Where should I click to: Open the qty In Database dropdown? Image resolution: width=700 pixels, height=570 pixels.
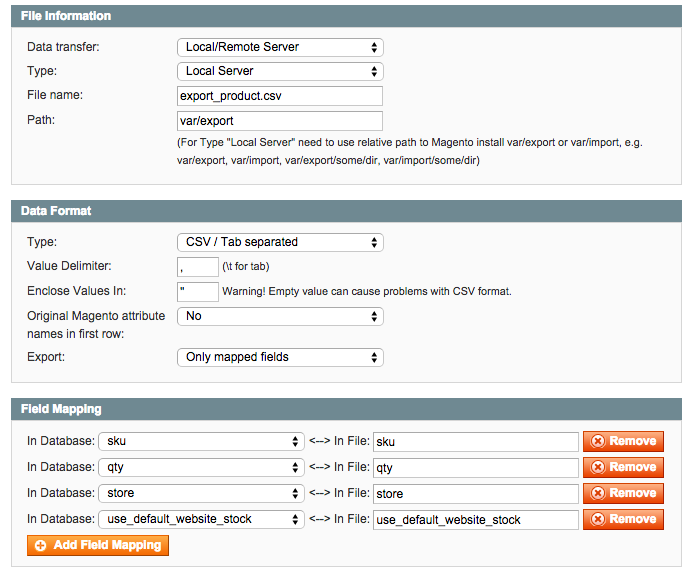(201, 467)
